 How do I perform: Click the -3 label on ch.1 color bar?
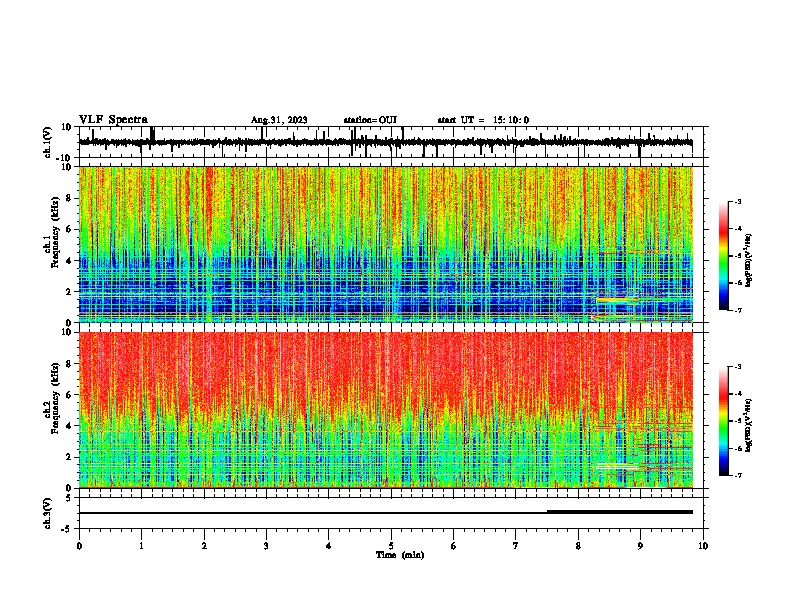[x=737, y=201]
